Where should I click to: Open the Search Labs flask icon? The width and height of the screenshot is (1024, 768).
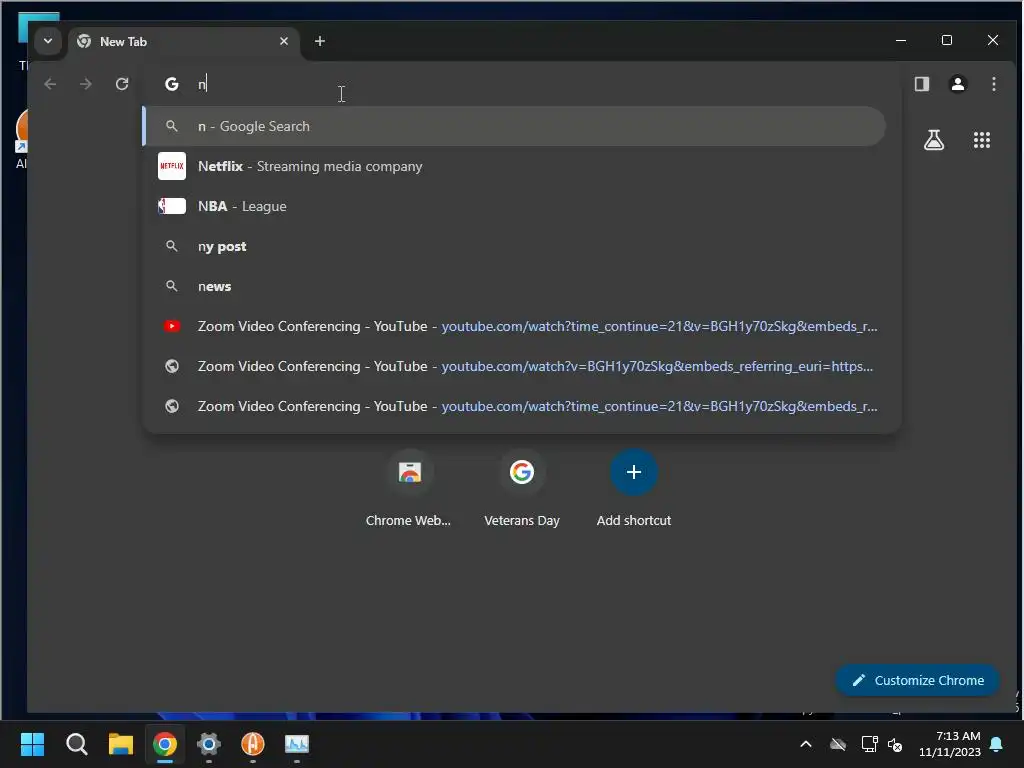click(x=934, y=140)
